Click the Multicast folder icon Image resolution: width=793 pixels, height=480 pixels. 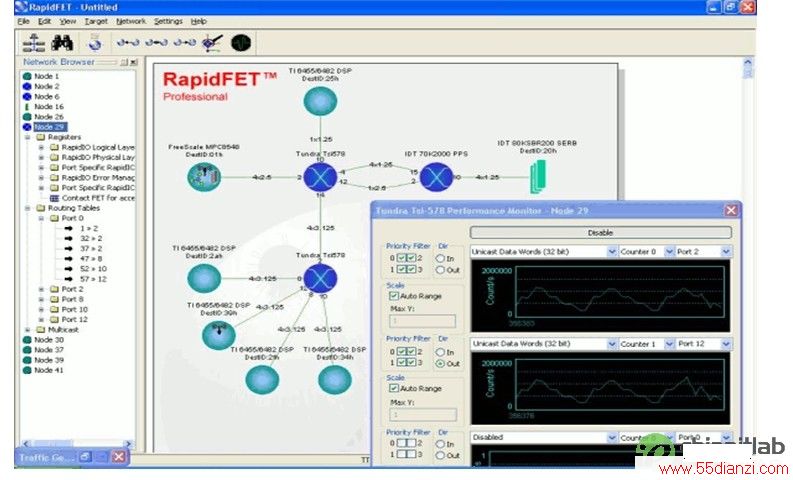[x=41, y=329]
